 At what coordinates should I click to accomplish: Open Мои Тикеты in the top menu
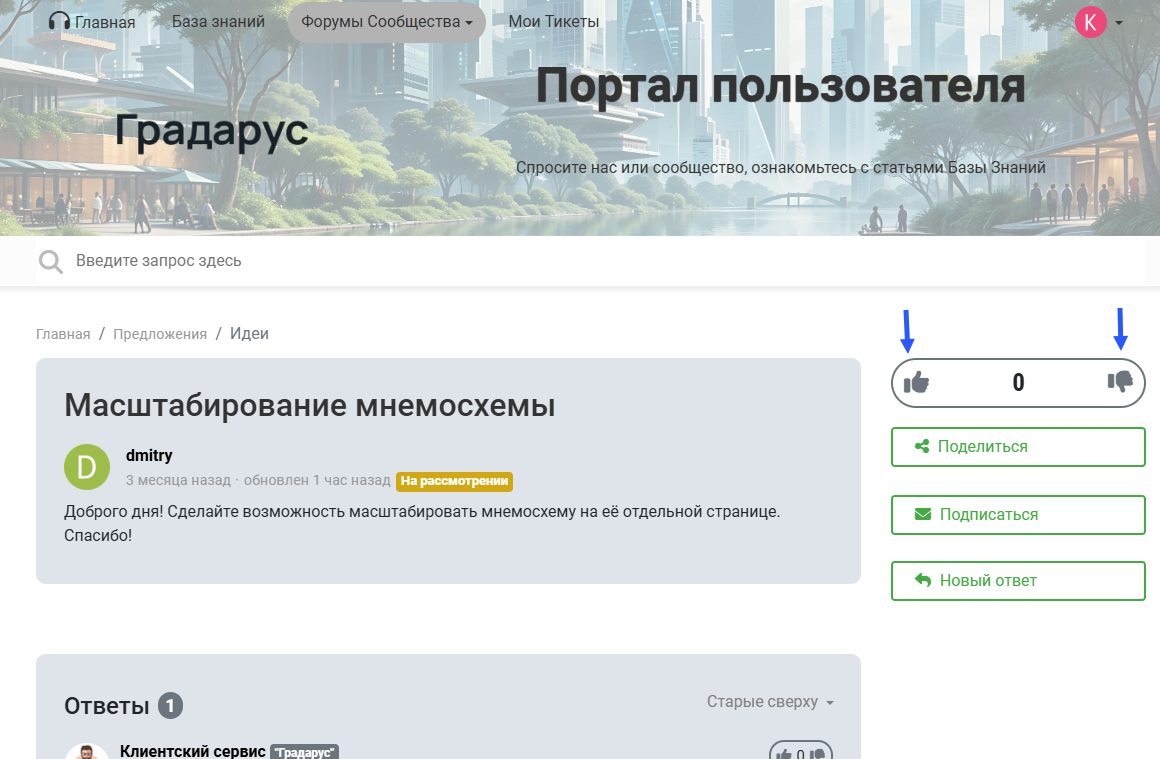(553, 21)
